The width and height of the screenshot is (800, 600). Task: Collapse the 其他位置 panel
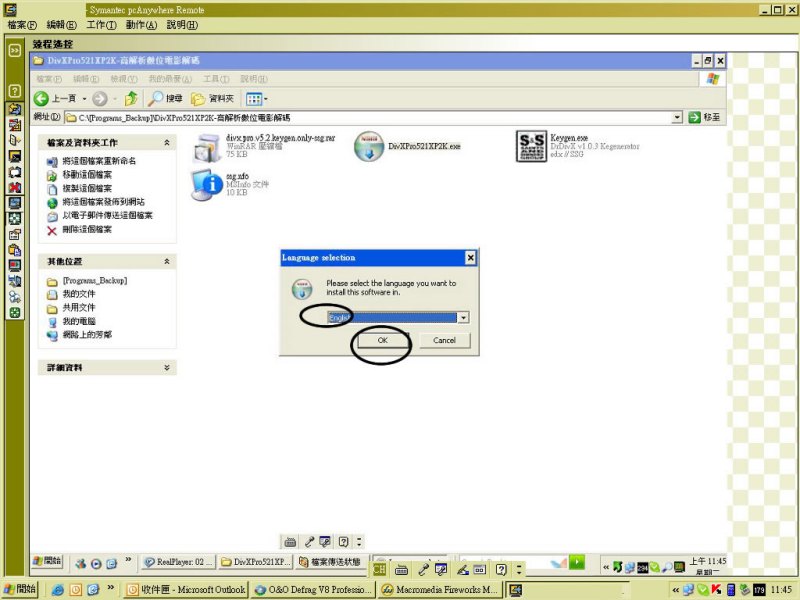point(167,261)
